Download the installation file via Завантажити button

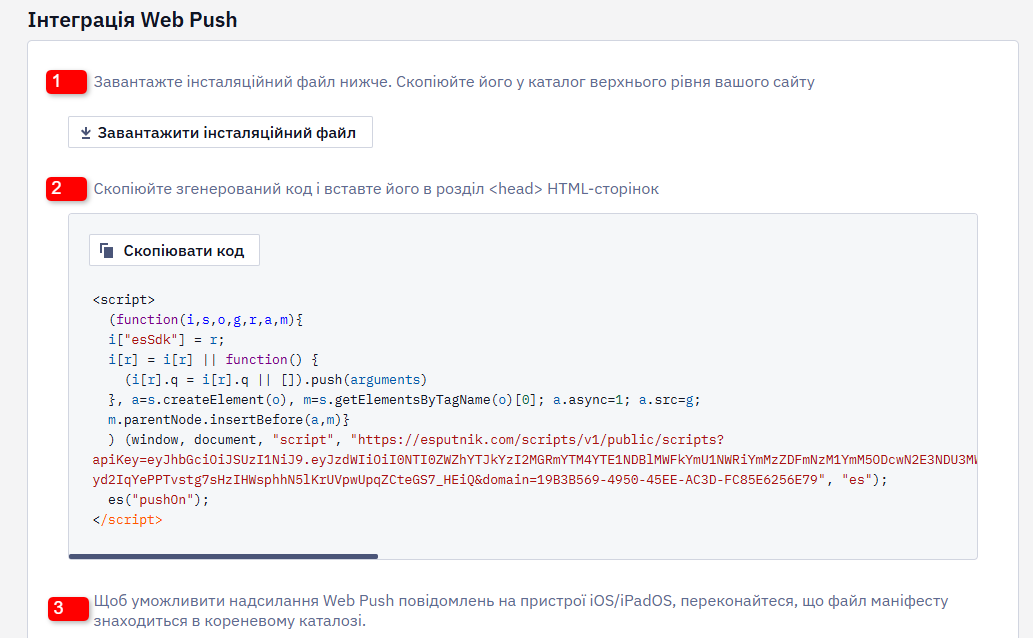pyautogui.click(x=220, y=132)
